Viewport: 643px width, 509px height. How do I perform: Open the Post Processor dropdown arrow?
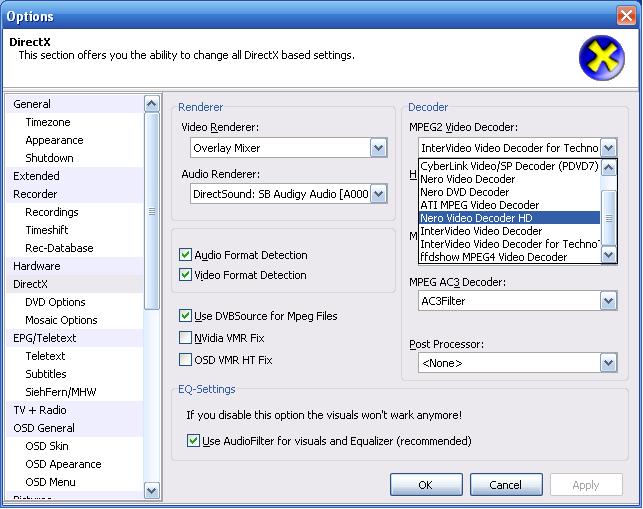(x=609, y=363)
